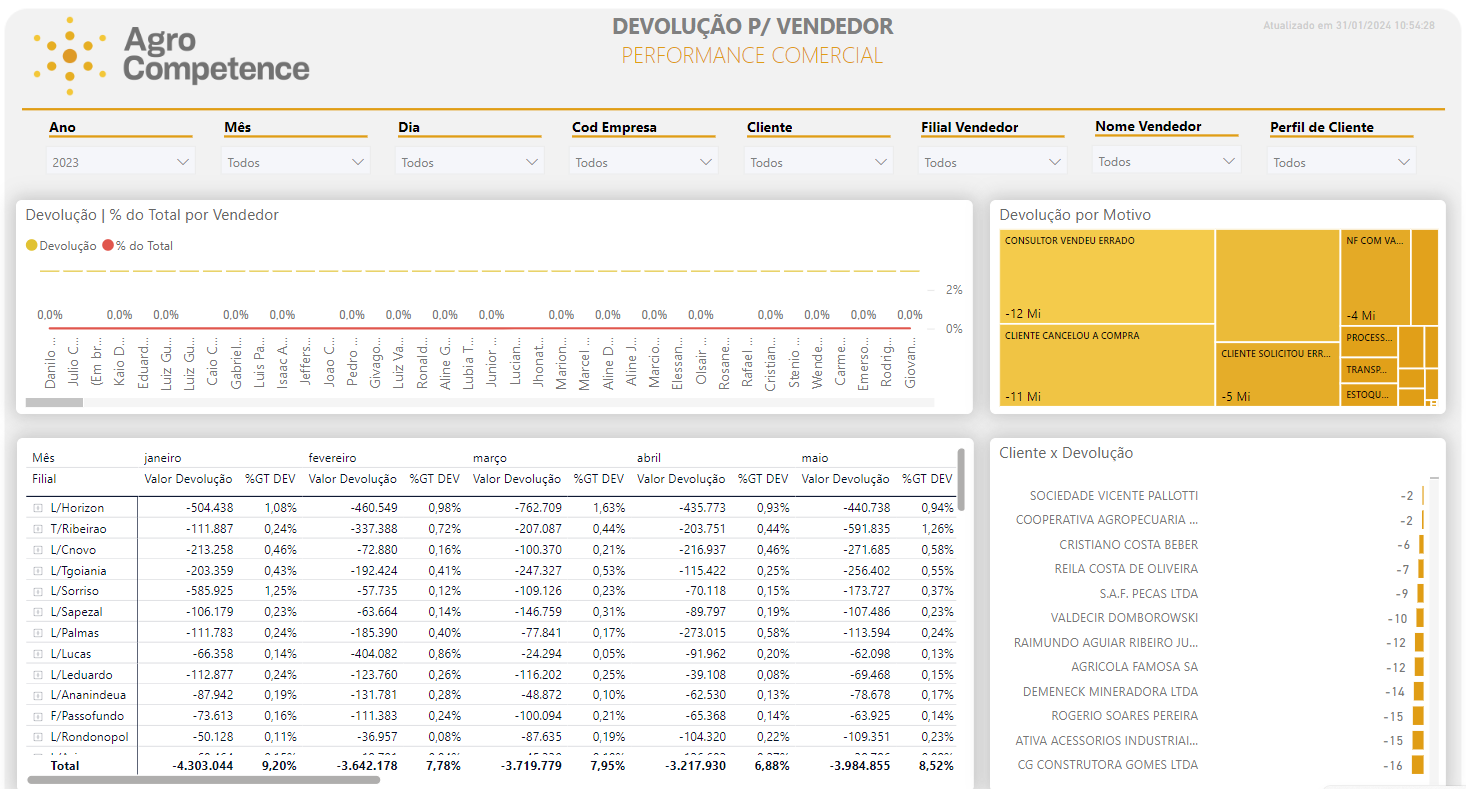Expand the L/Sorriso branch row
1466x789 pixels.
click(x=38, y=591)
